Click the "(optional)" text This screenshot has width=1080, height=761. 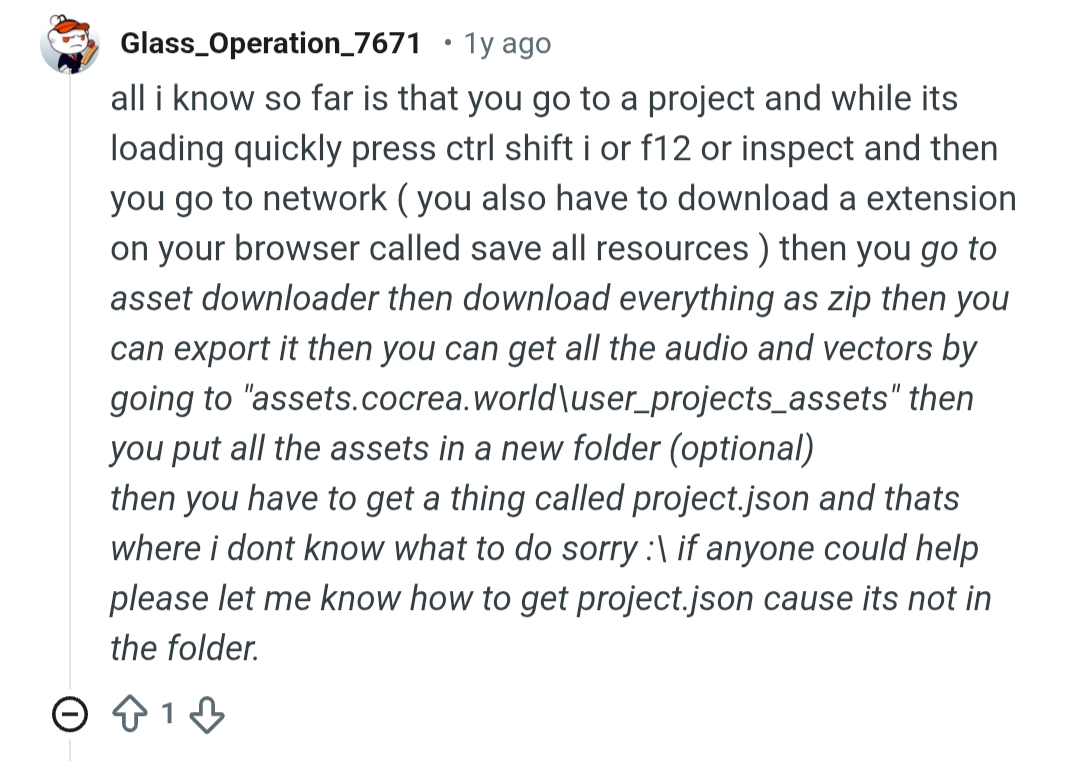pyautogui.click(x=744, y=449)
